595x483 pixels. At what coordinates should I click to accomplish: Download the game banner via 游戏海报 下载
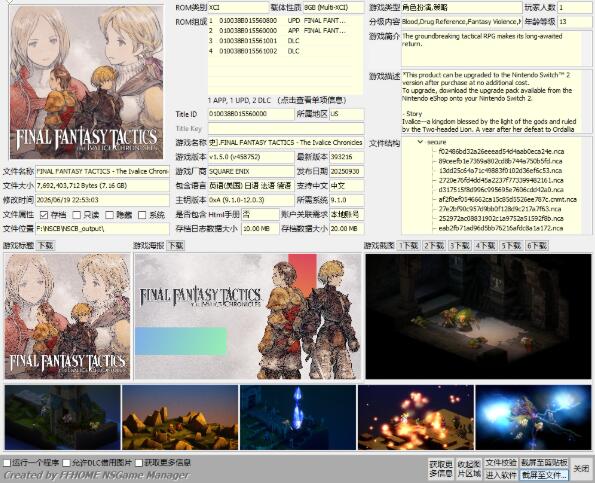(176, 245)
